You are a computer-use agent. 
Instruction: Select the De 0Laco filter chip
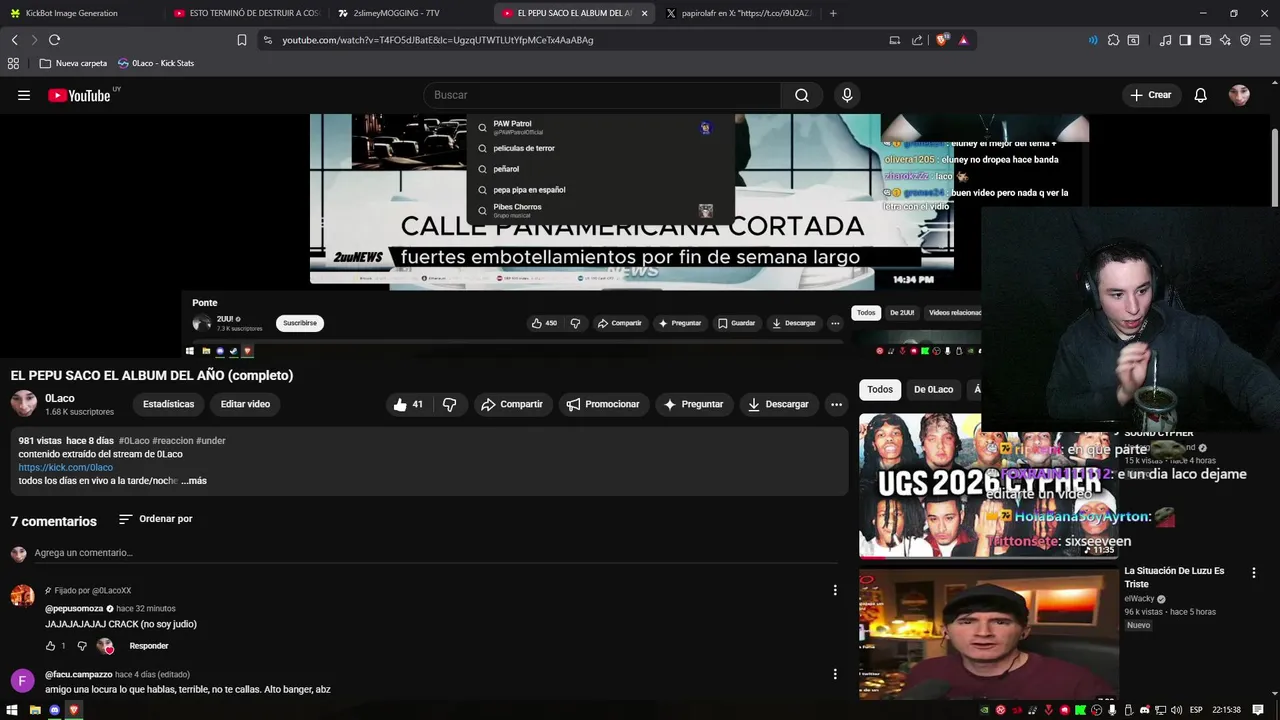933,389
